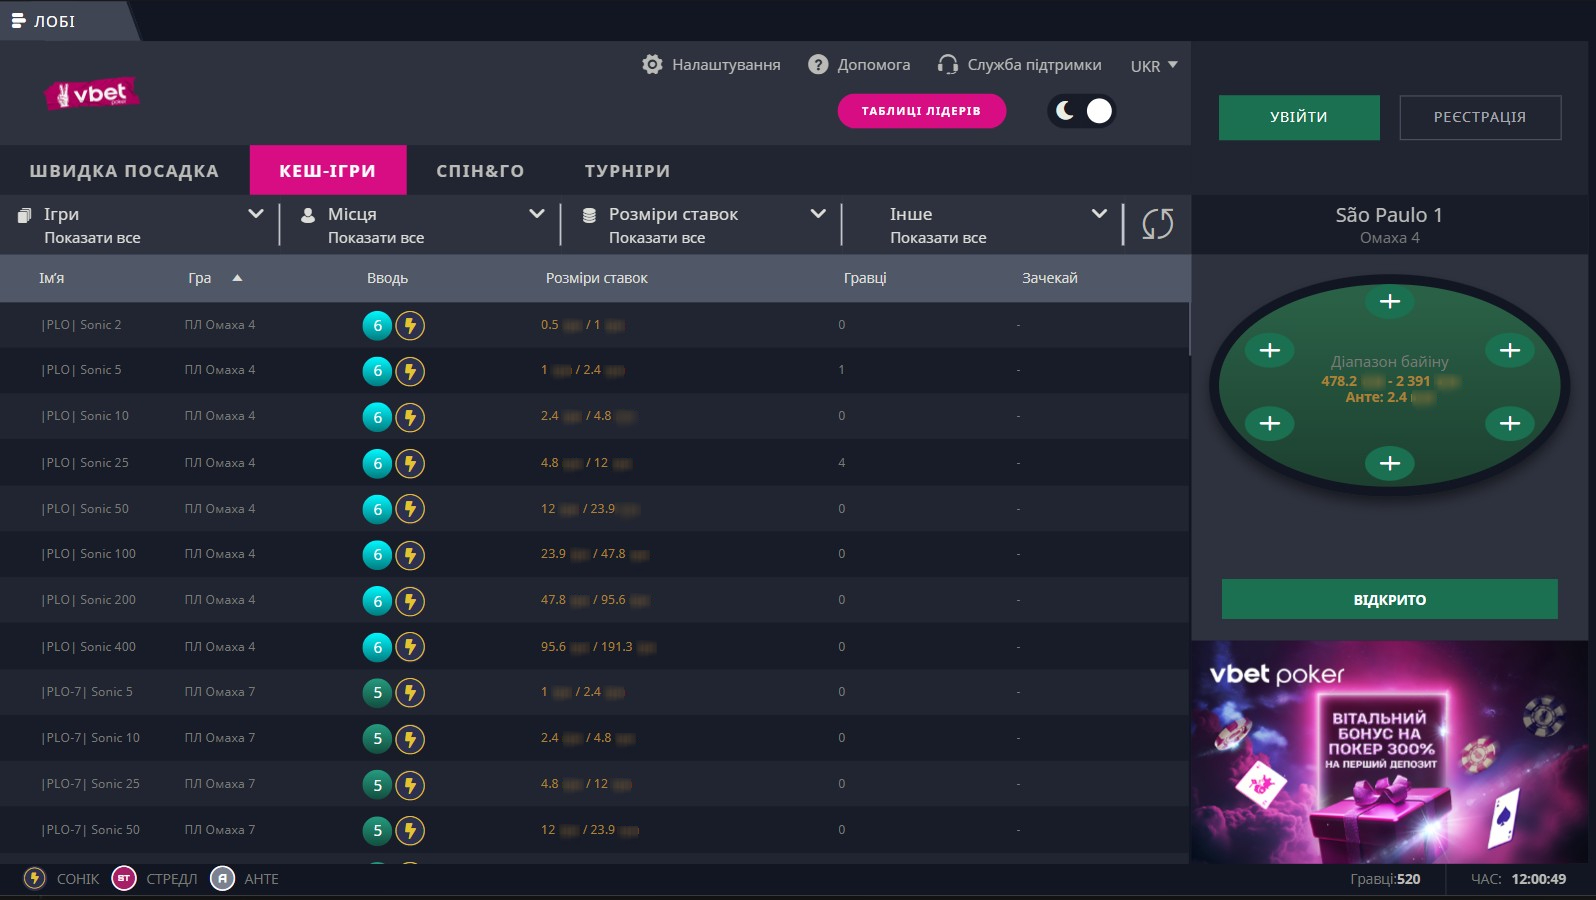Click the Help question mark icon
1596x900 pixels.
(818, 65)
